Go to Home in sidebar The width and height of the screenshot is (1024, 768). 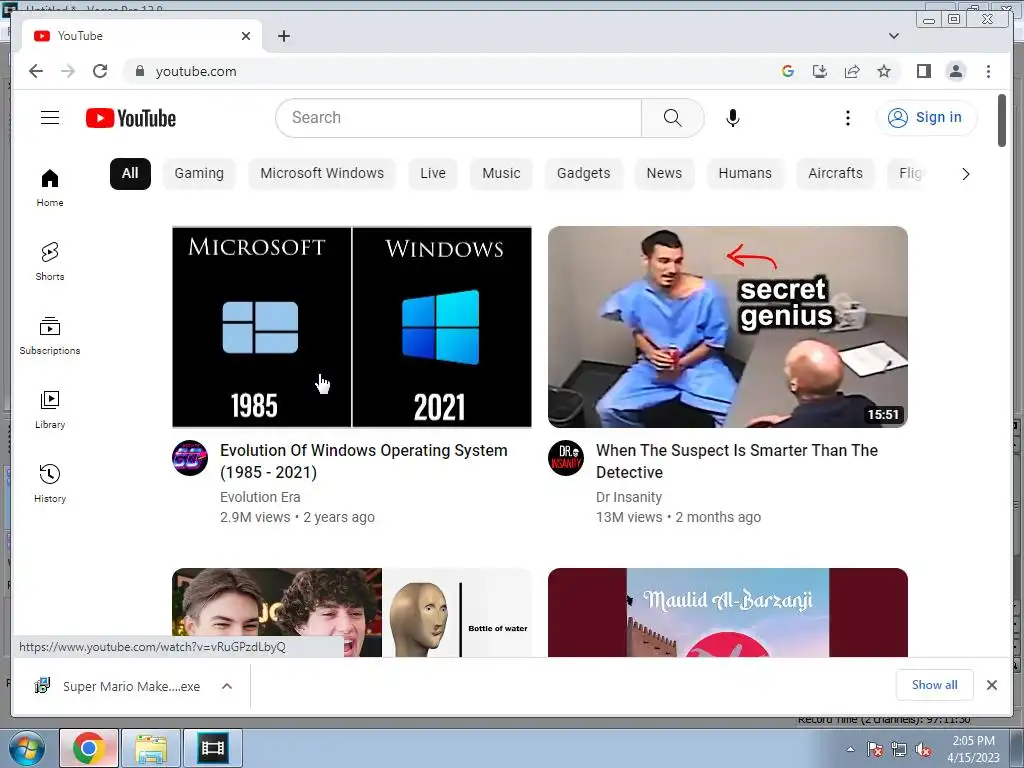point(50,187)
